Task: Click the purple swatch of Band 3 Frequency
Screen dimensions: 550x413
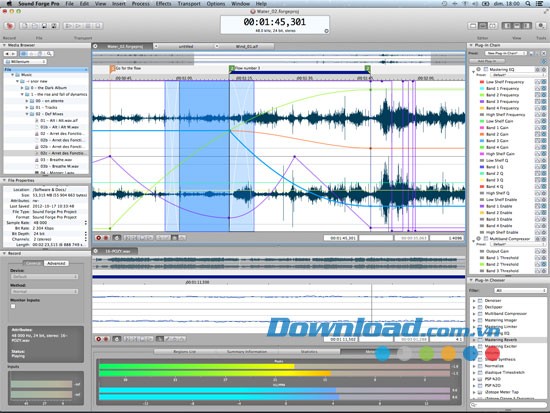Action: (482, 102)
